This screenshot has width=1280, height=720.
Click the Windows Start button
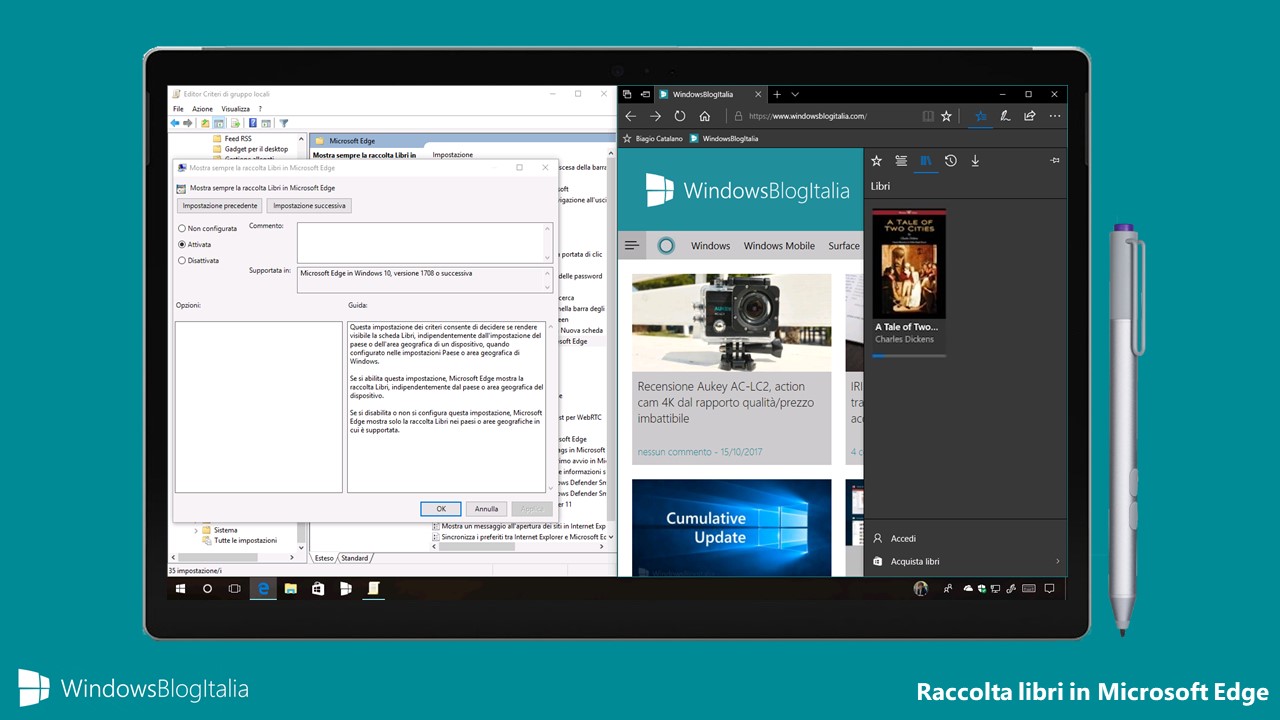pos(181,589)
